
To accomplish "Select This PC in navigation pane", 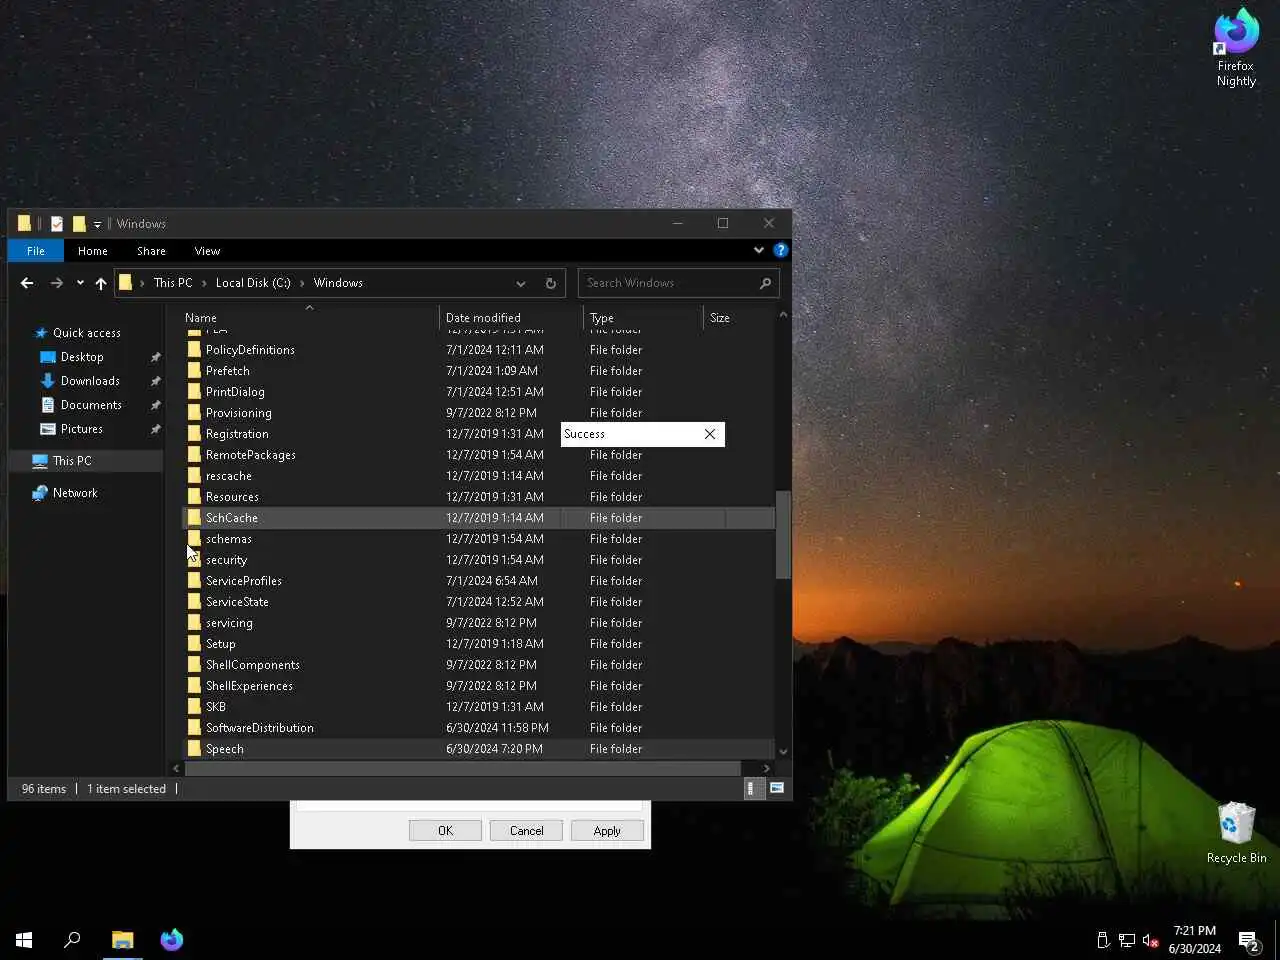I will tap(72, 461).
